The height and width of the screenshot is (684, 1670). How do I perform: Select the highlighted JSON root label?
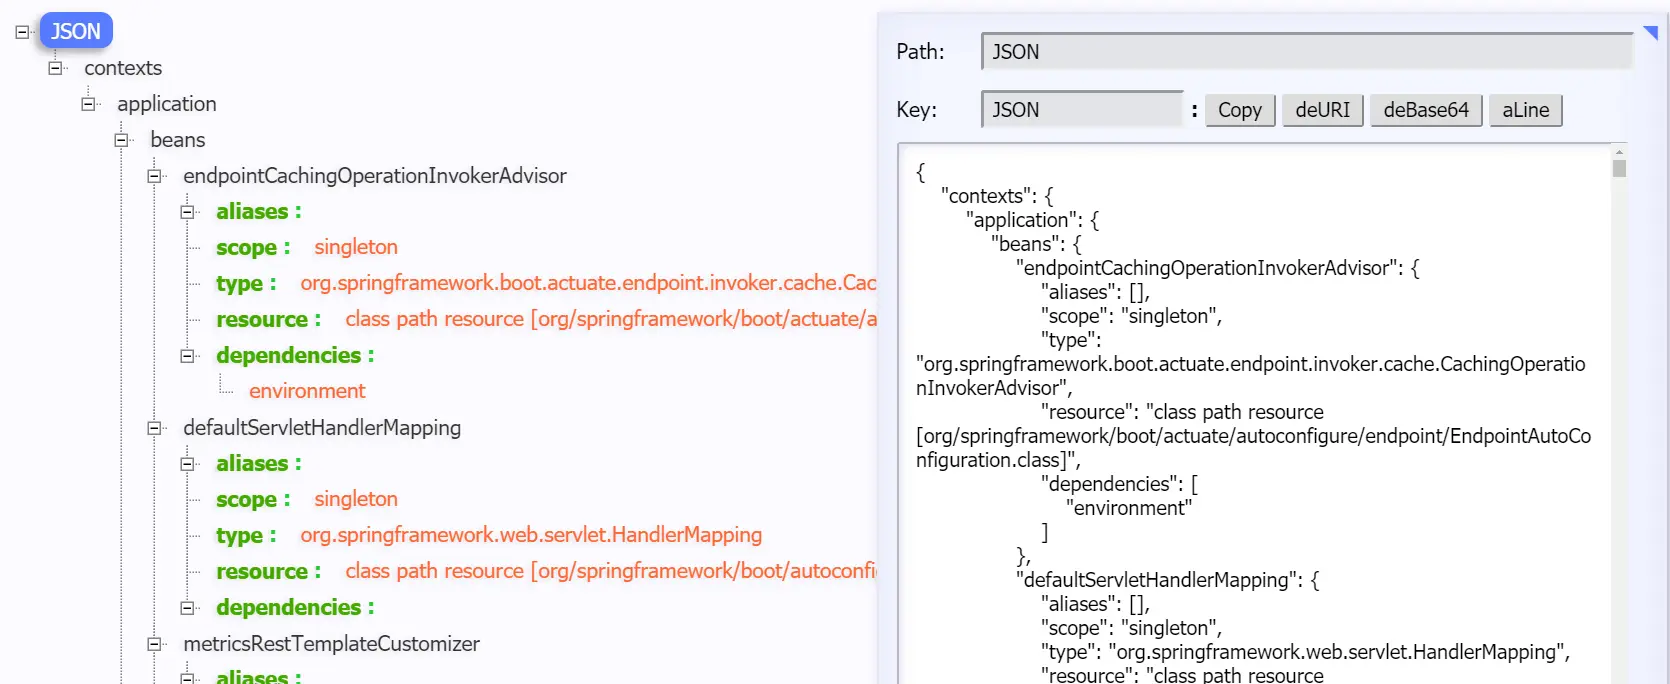pyautogui.click(x=76, y=31)
